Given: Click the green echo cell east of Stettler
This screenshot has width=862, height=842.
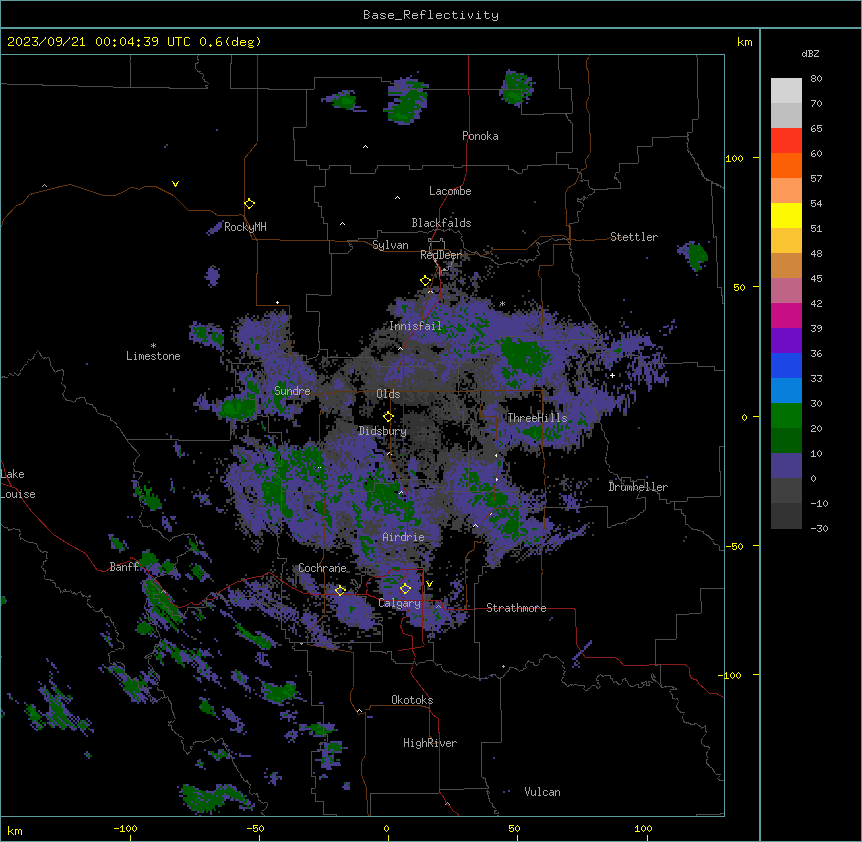Looking at the screenshot, I should 698,255.
